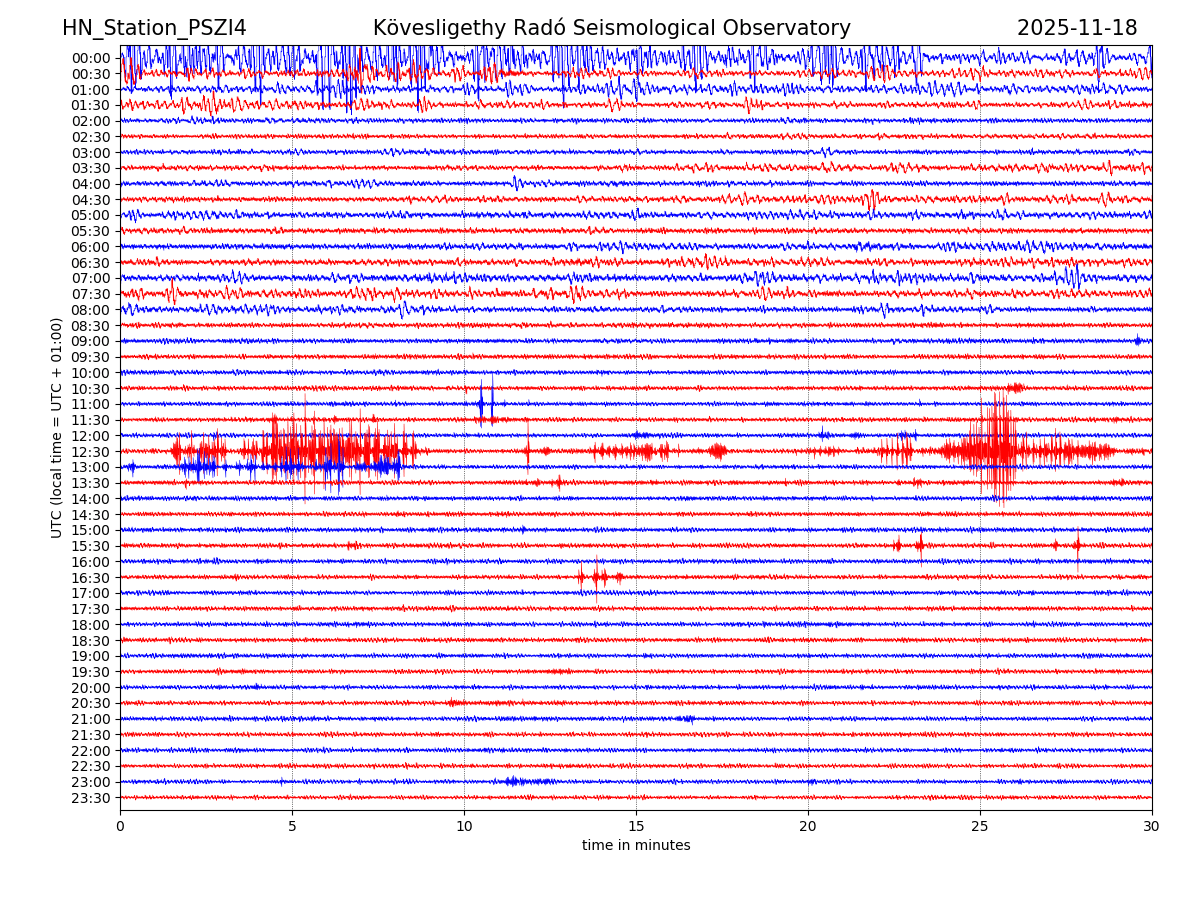This screenshot has width=1200, height=900.
Task: Click x-axis tick label 15
Action: point(636,827)
